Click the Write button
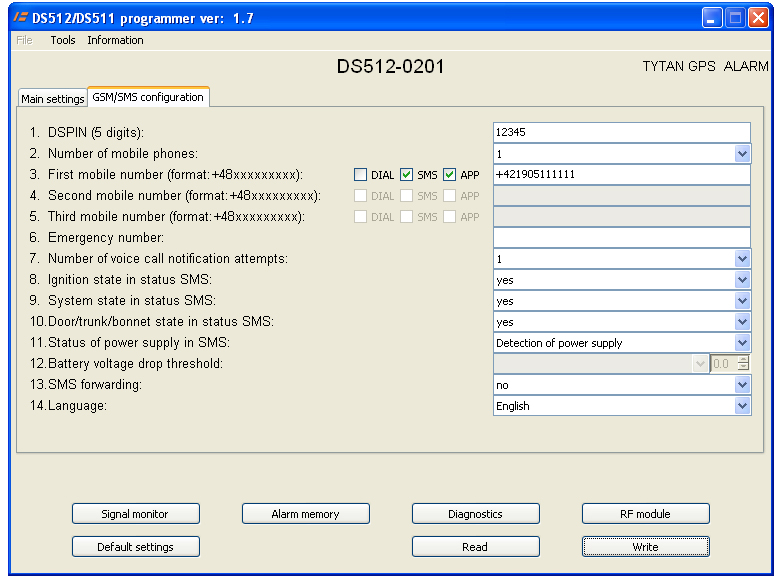This screenshot has height=583, width=783. (645, 547)
